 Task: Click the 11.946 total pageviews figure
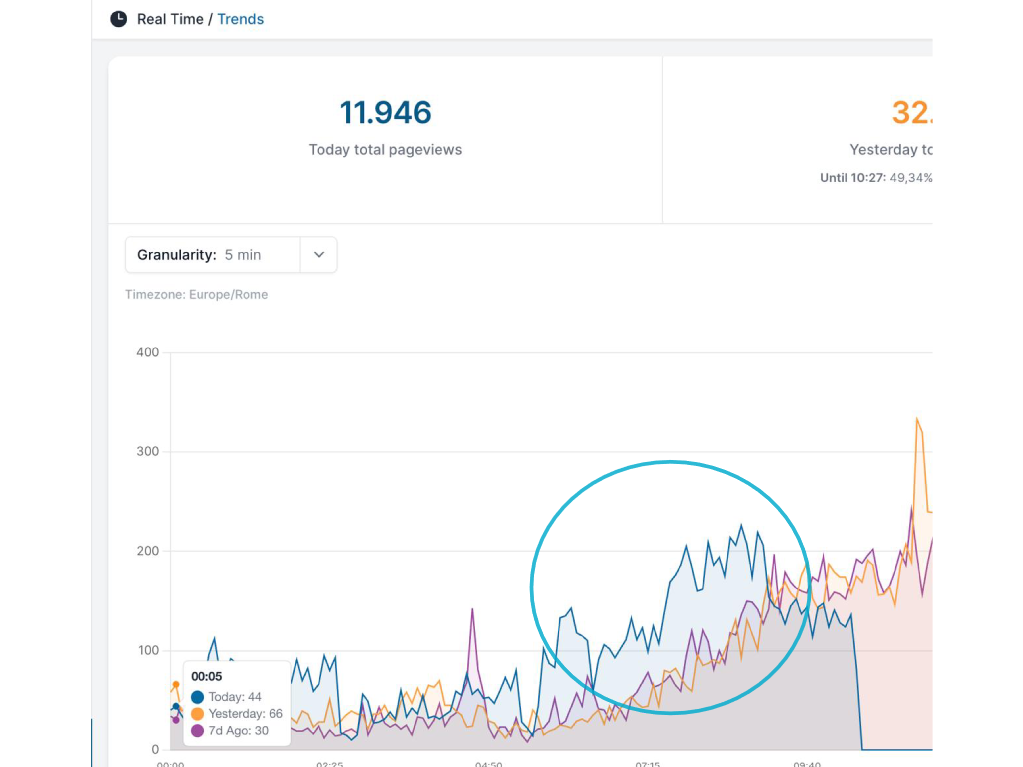[x=385, y=112]
